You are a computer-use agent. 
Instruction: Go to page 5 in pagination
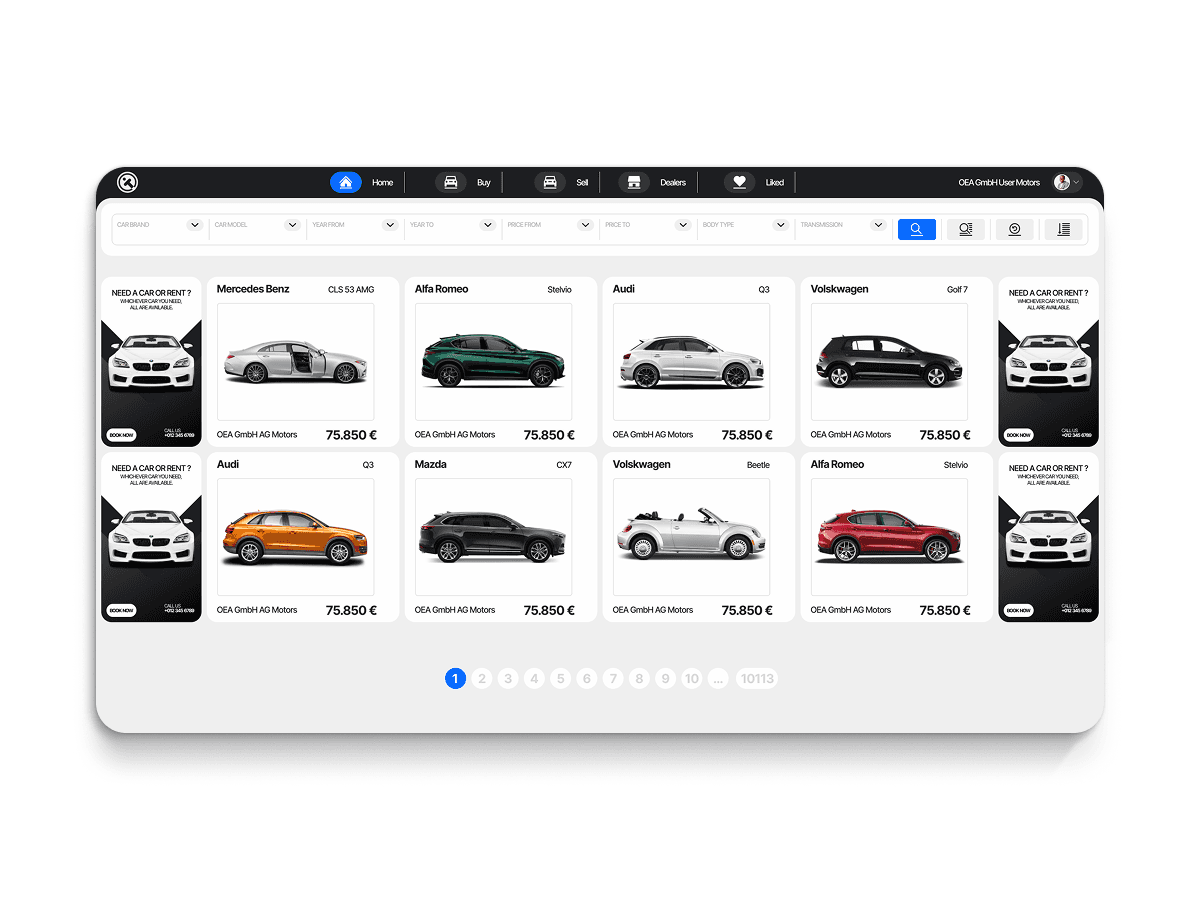pyautogui.click(x=561, y=679)
